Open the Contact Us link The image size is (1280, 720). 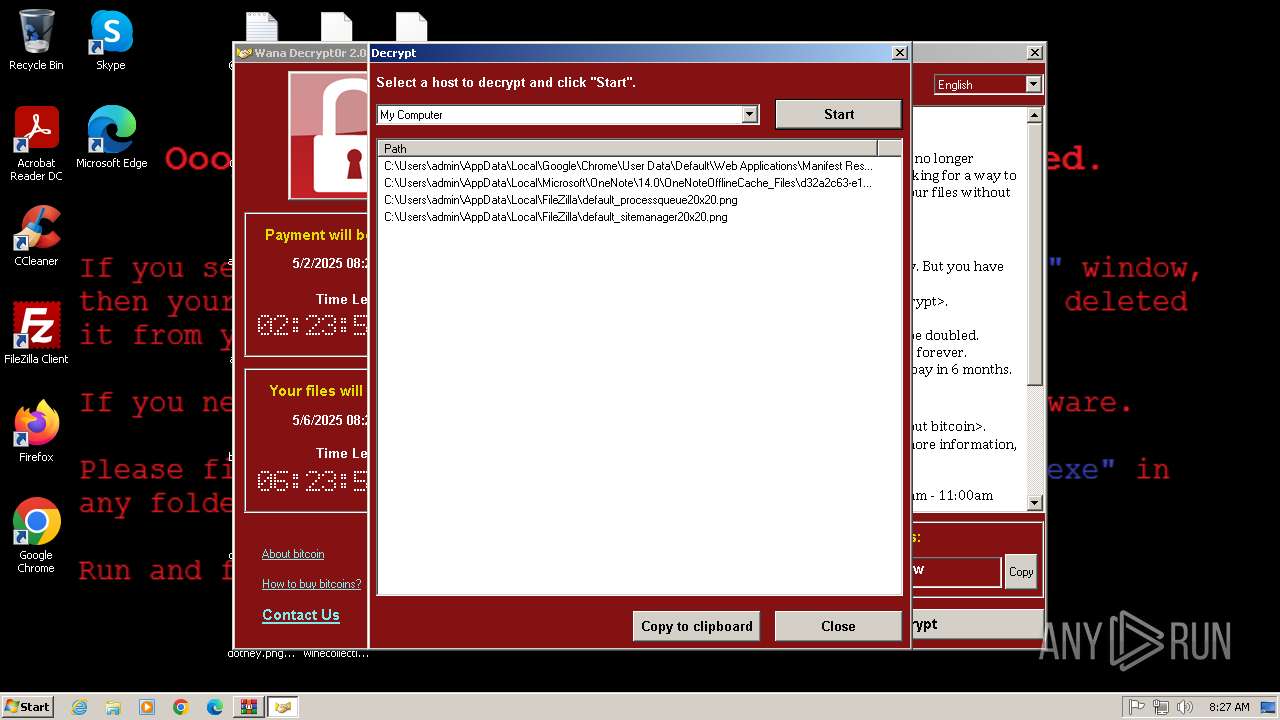[x=301, y=615]
